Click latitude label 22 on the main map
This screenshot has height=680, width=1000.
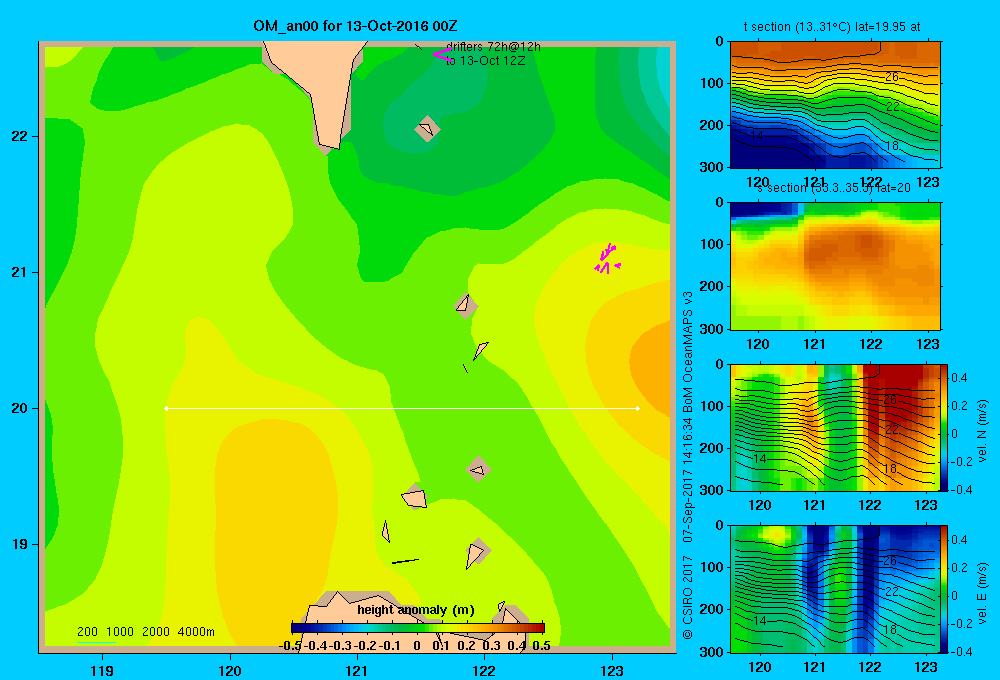click(20, 137)
